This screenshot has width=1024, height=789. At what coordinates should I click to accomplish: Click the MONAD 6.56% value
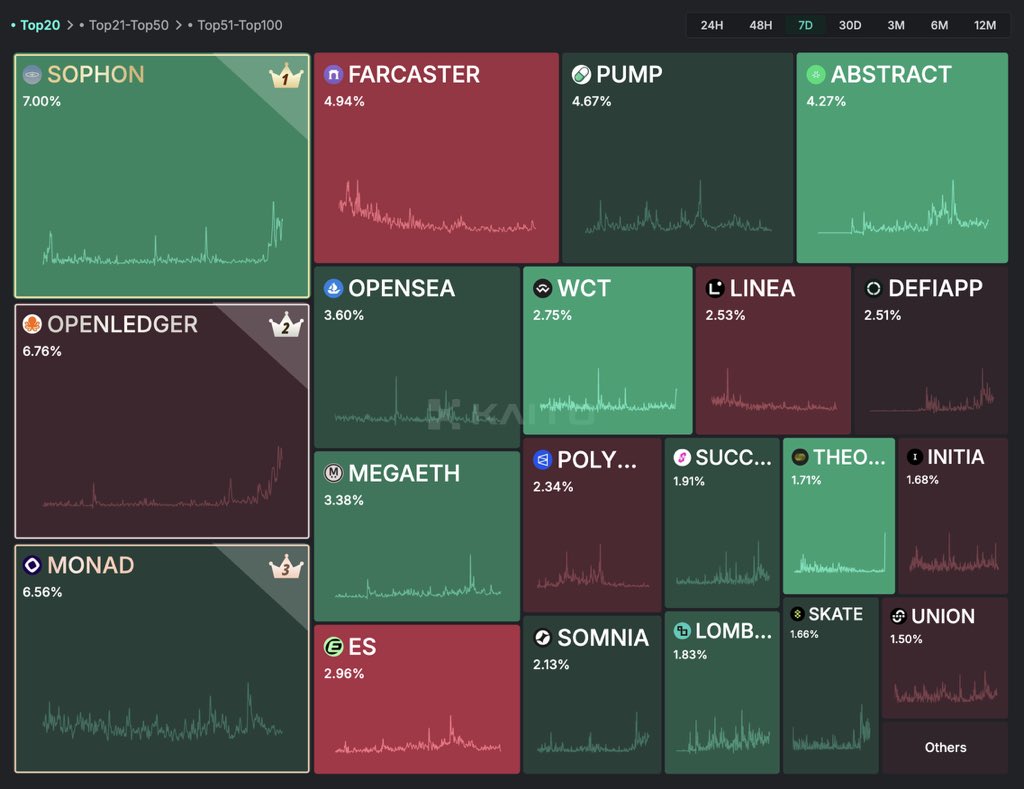(x=42, y=592)
